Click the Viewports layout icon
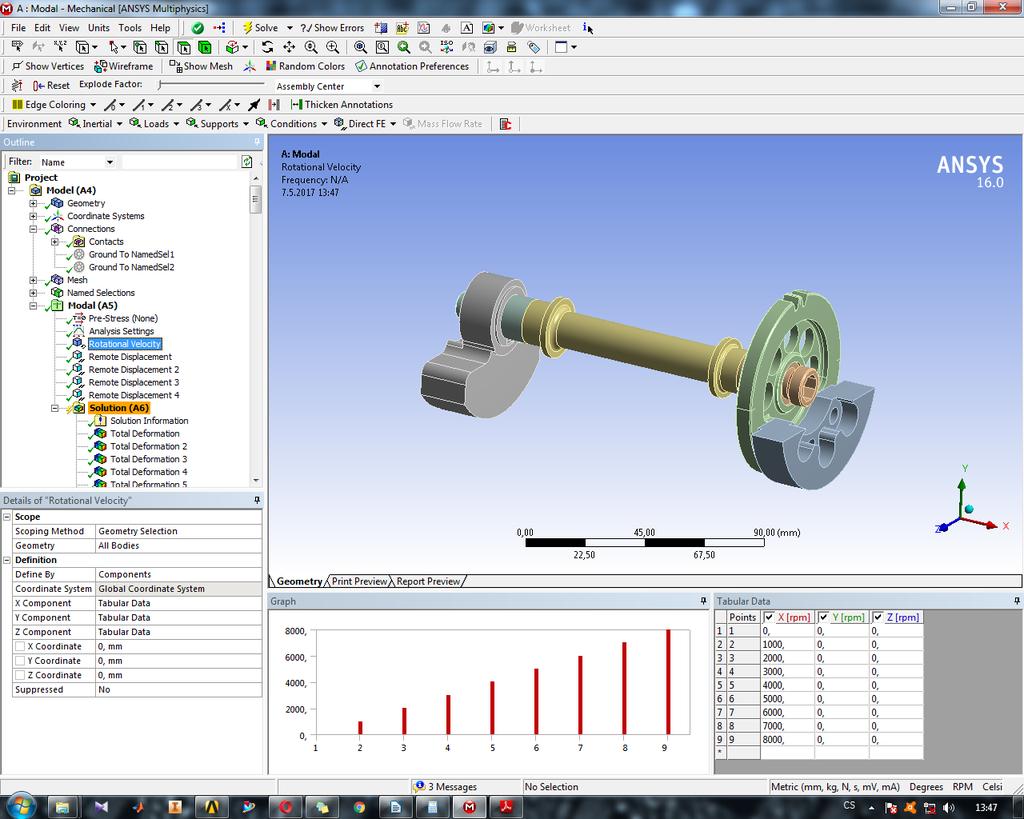The image size is (1024, 819). pos(561,47)
